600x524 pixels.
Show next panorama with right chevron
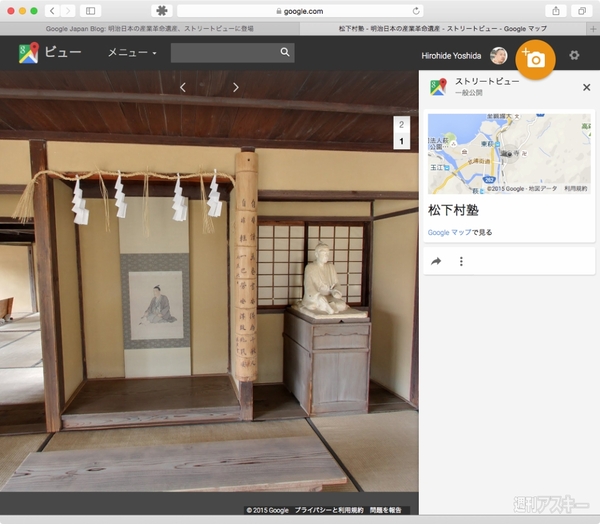(235, 88)
